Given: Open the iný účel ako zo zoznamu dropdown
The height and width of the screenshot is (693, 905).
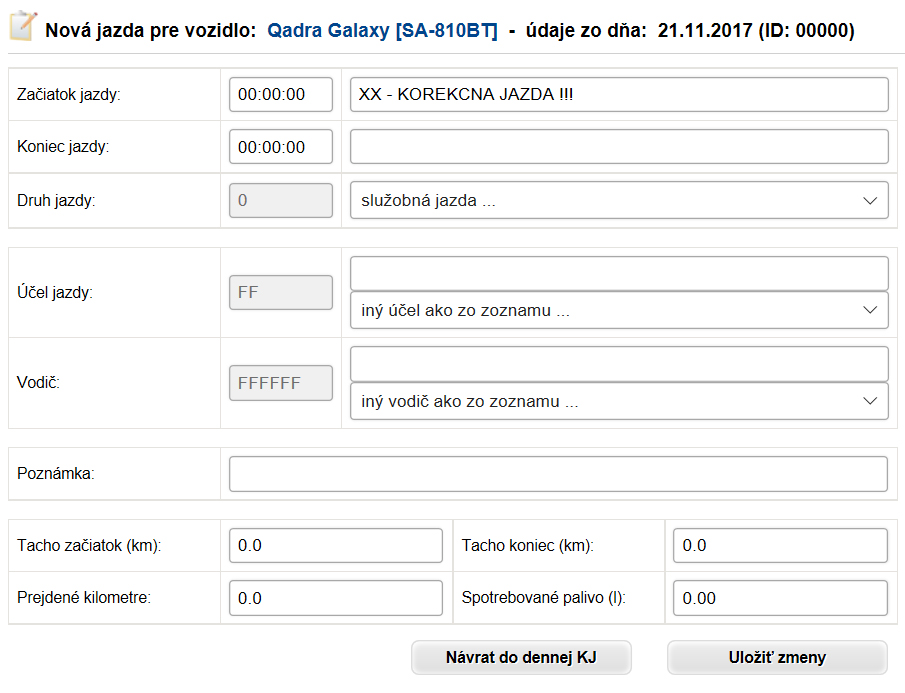Looking at the screenshot, I should pos(619,310).
